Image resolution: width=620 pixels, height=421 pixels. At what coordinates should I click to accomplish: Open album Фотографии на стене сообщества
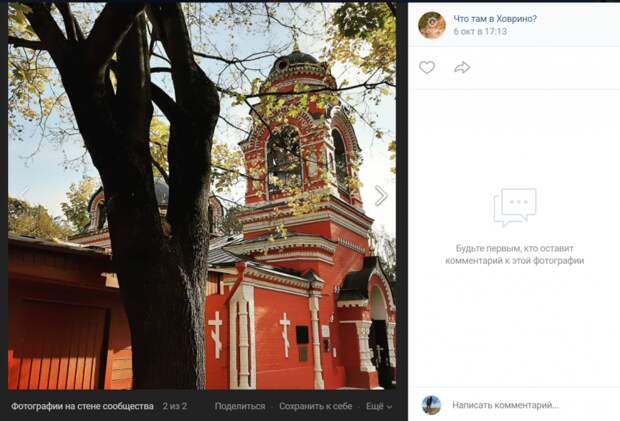pos(82,406)
